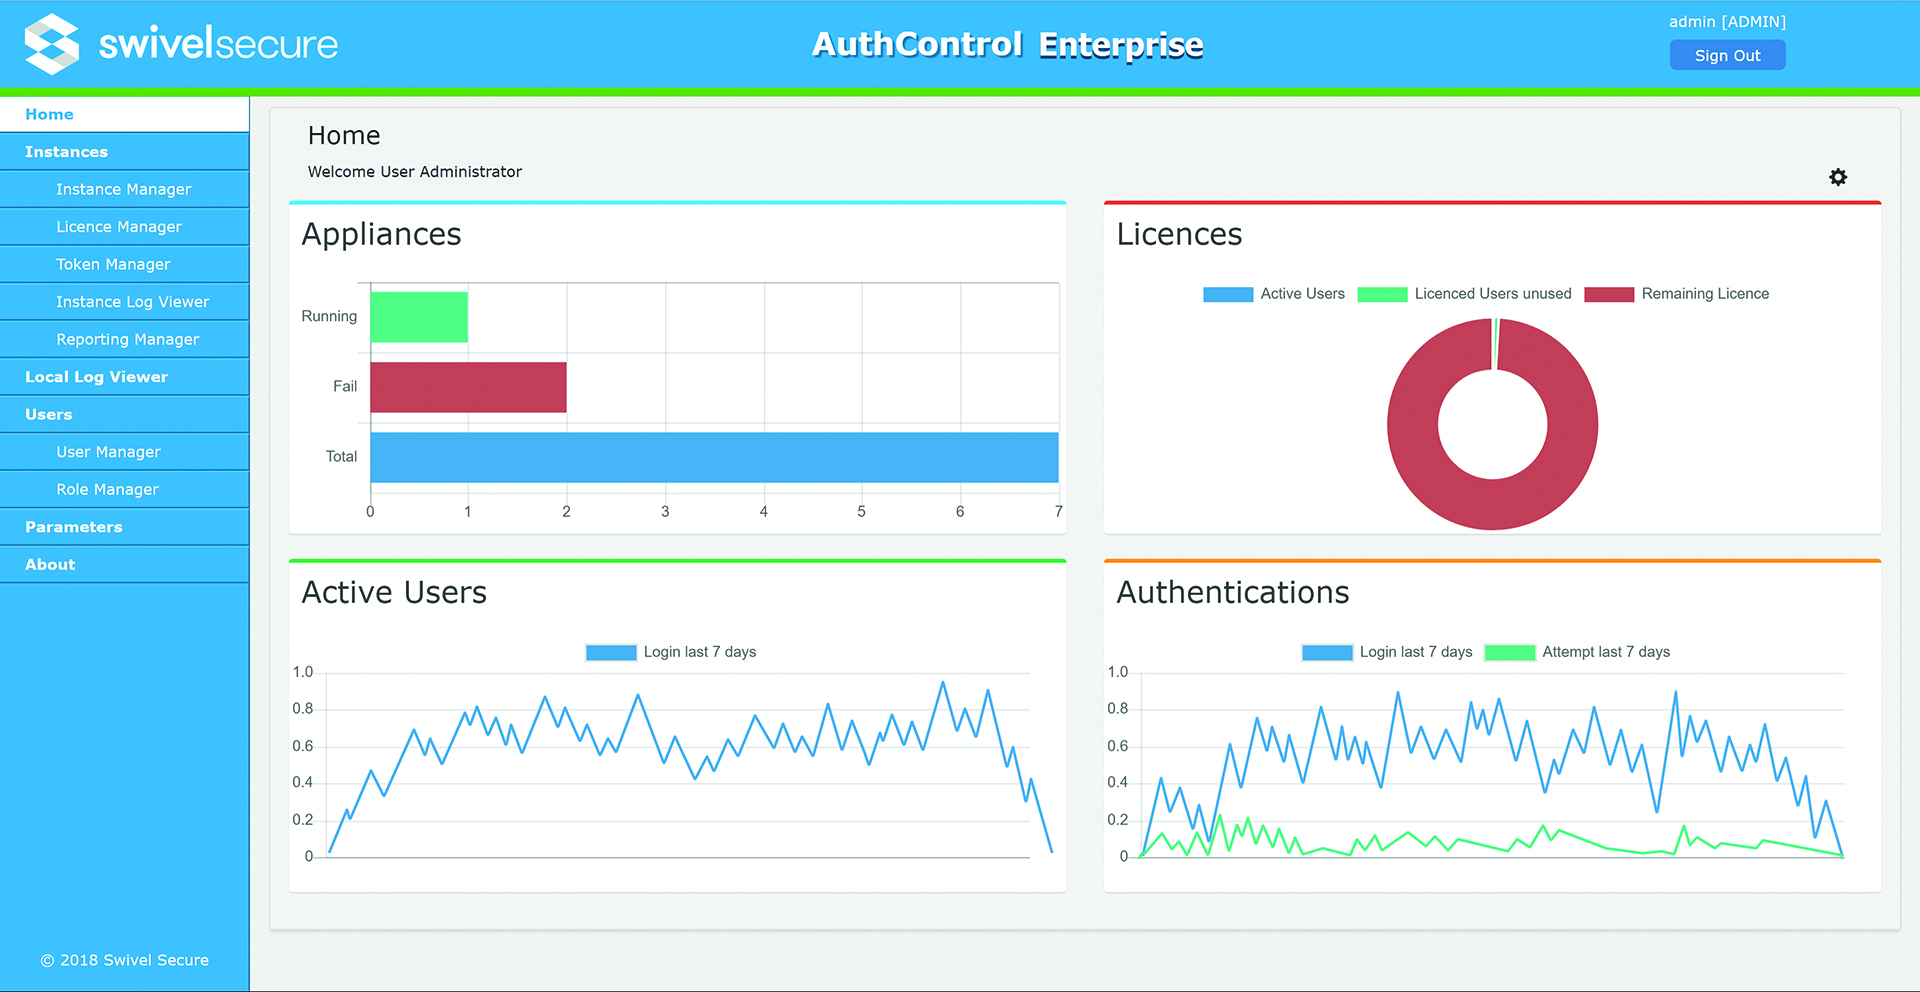Toggle Attempt last 7 days legend
Image resolution: width=1920 pixels, height=992 pixels.
(x=1510, y=652)
